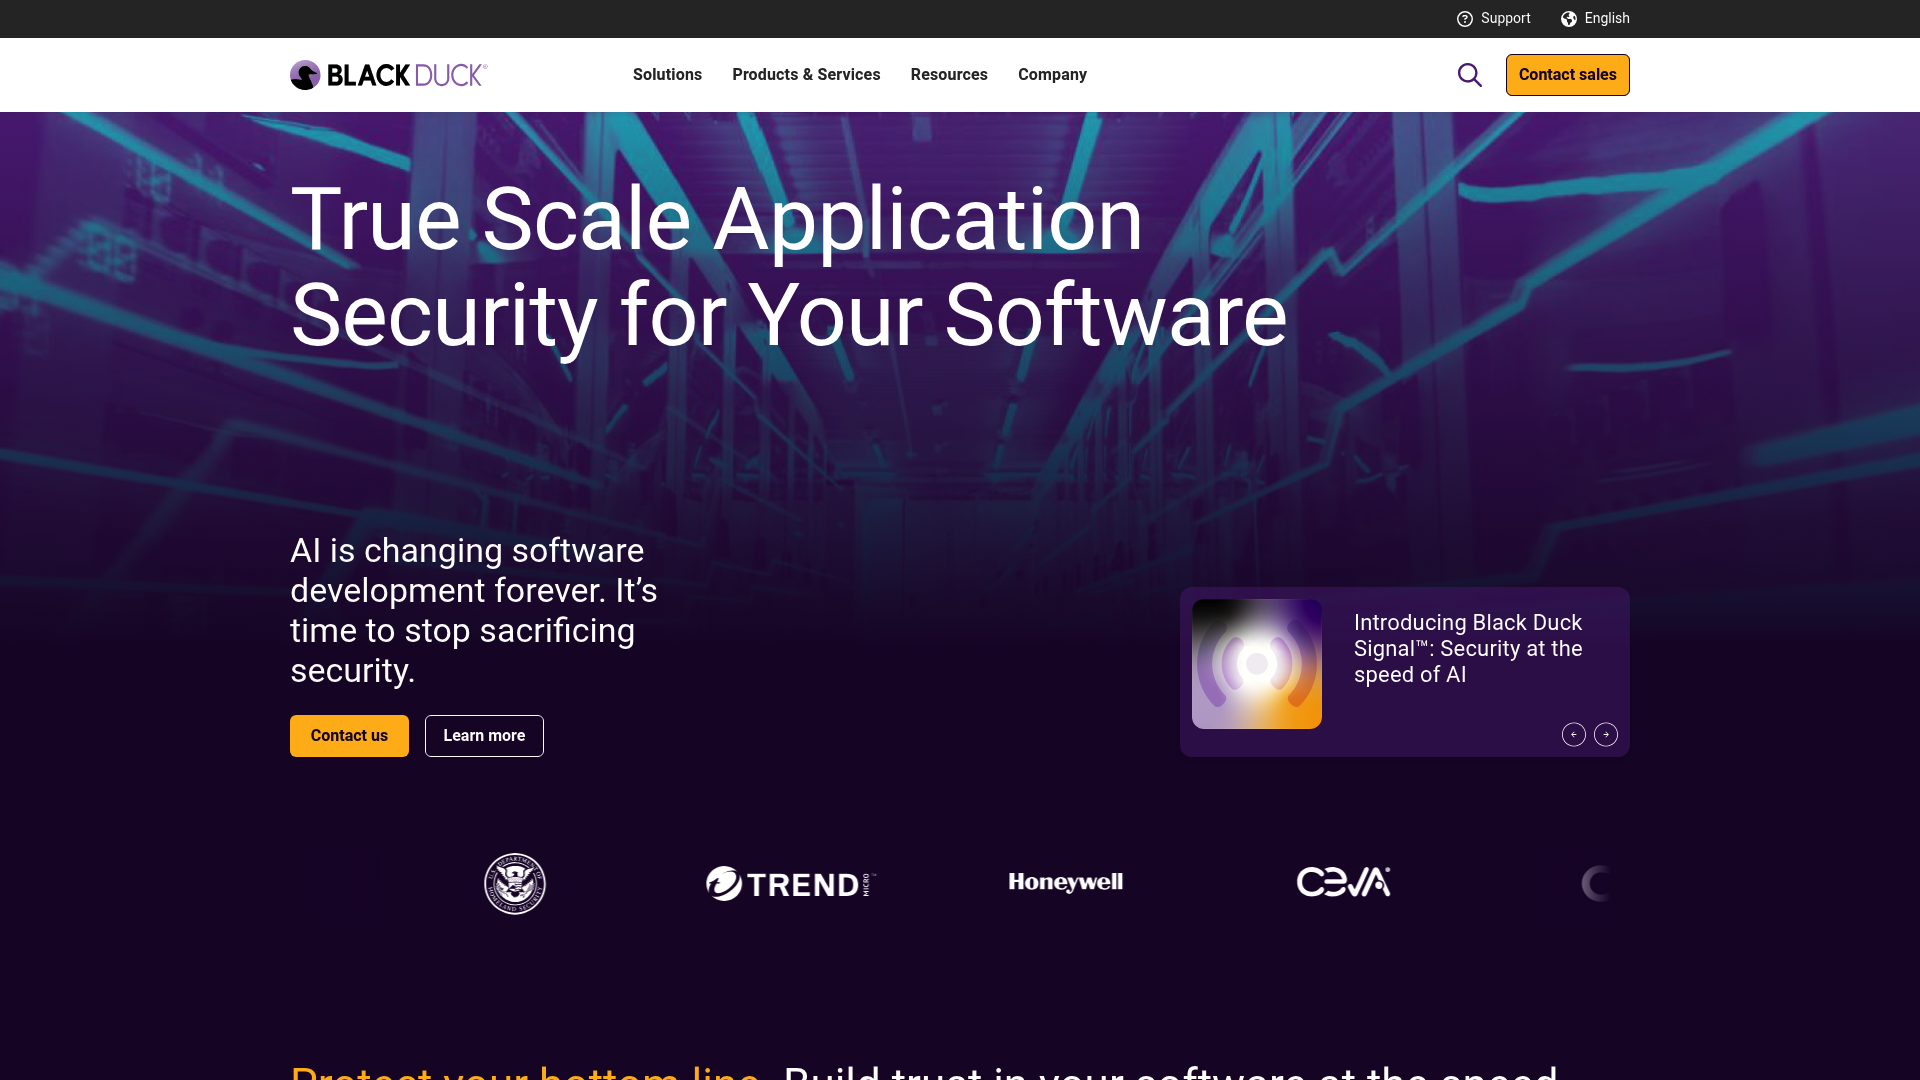The height and width of the screenshot is (1080, 1920).
Task: Go to previous carousel card arrow
Action: (x=1574, y=735)
